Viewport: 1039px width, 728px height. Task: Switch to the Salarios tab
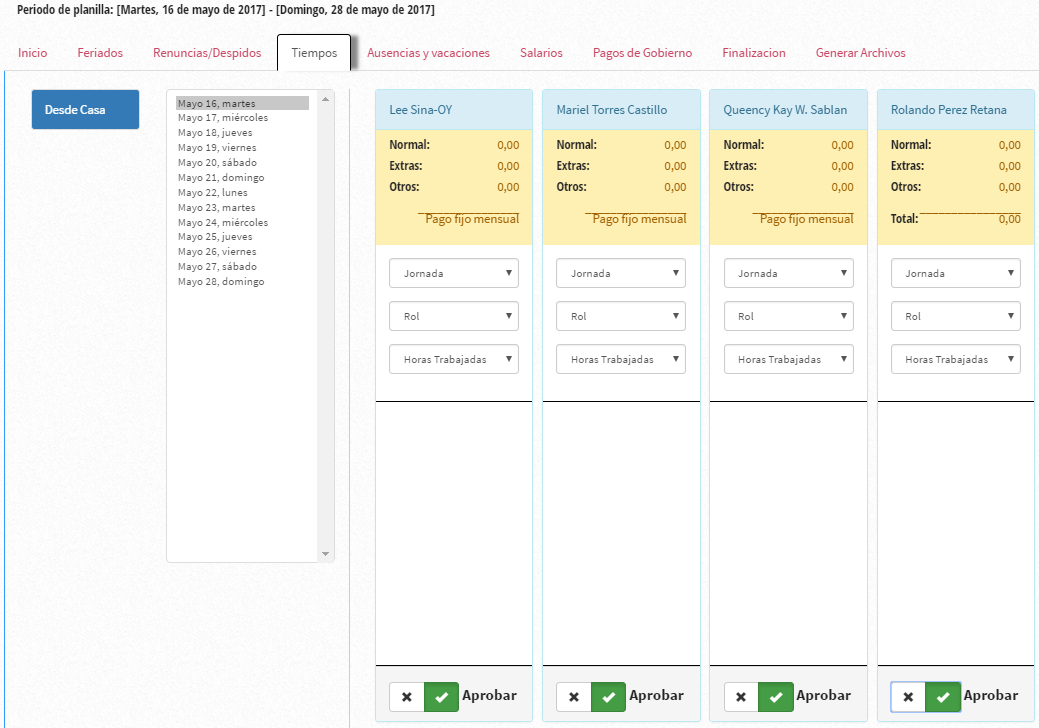[541, 53]
